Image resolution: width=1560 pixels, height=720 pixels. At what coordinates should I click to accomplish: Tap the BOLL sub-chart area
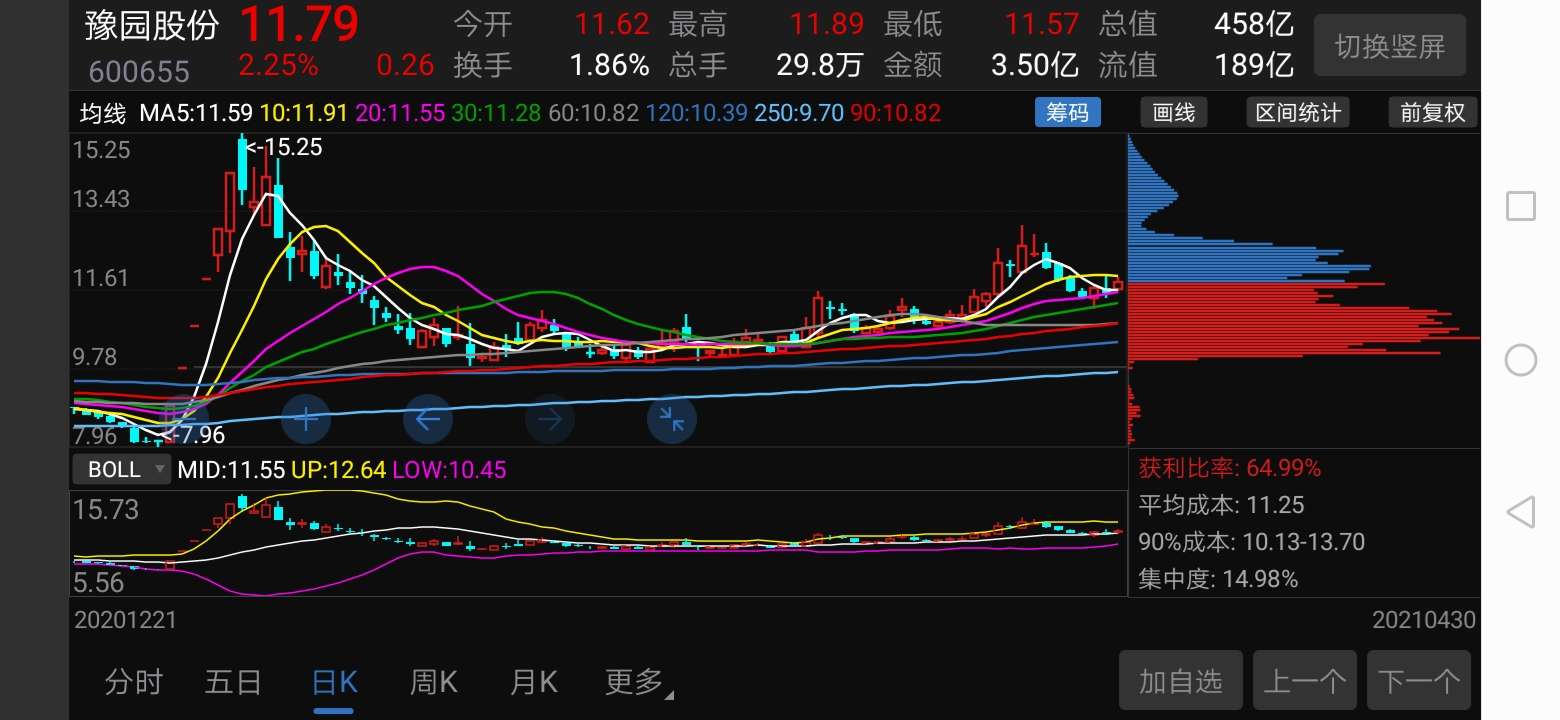[x=598, y=543]
